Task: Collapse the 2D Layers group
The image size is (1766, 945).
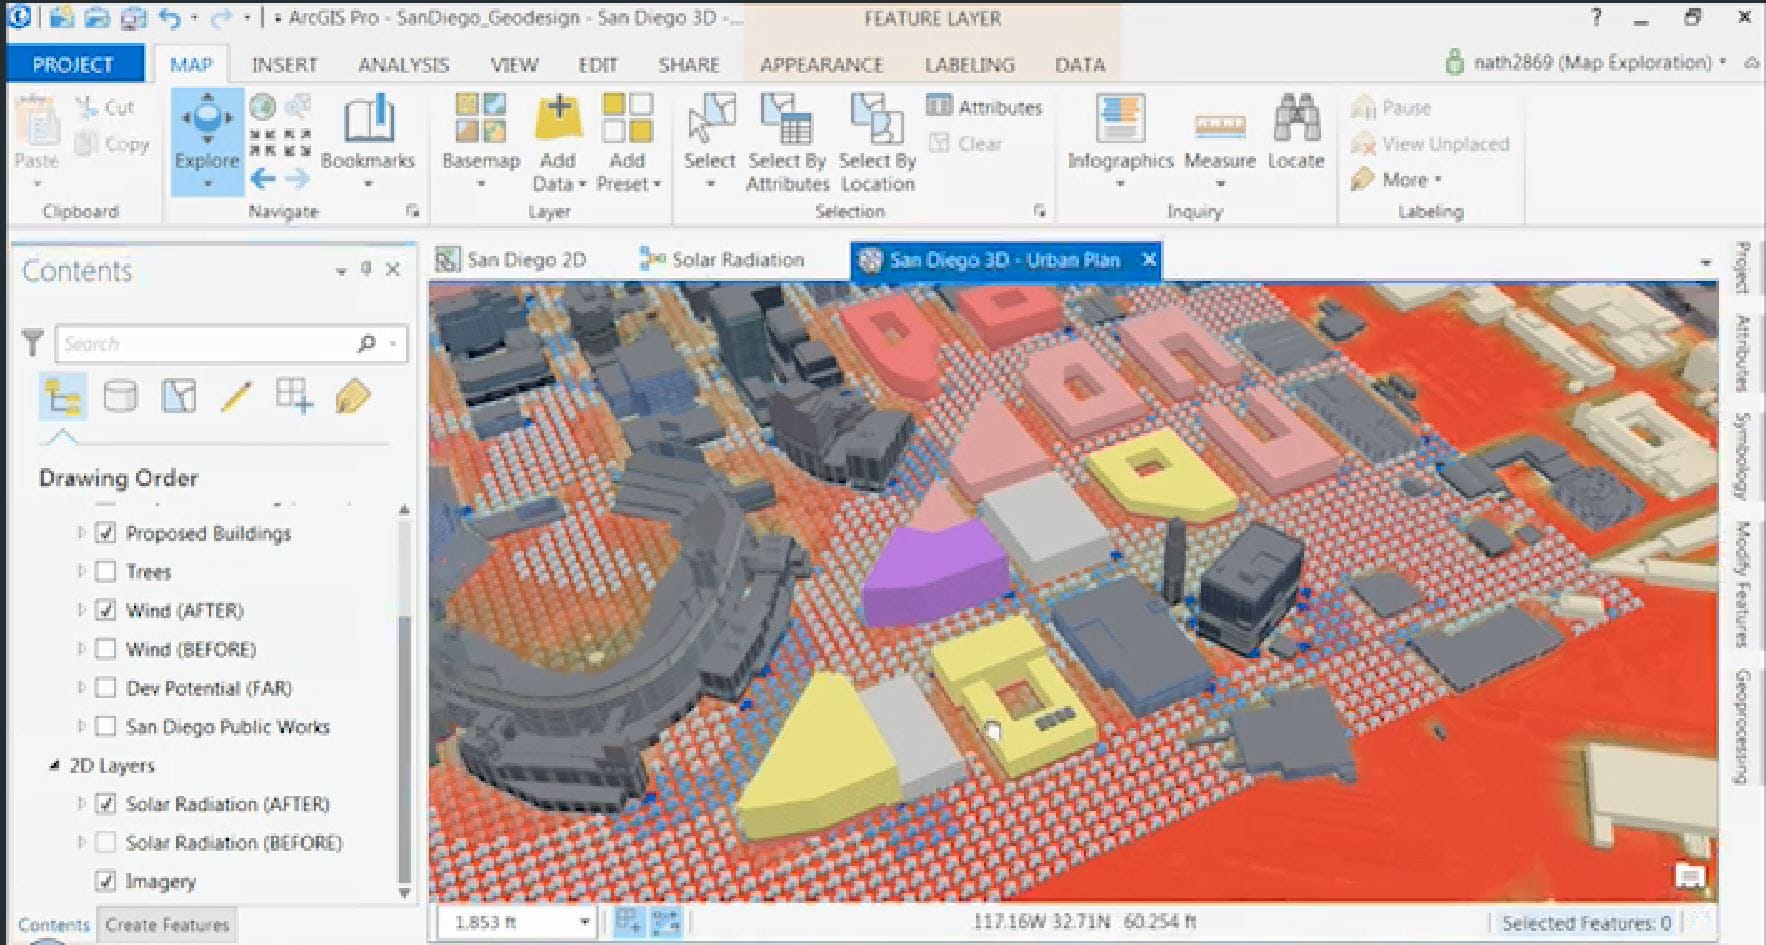Action: pos(54,766)
